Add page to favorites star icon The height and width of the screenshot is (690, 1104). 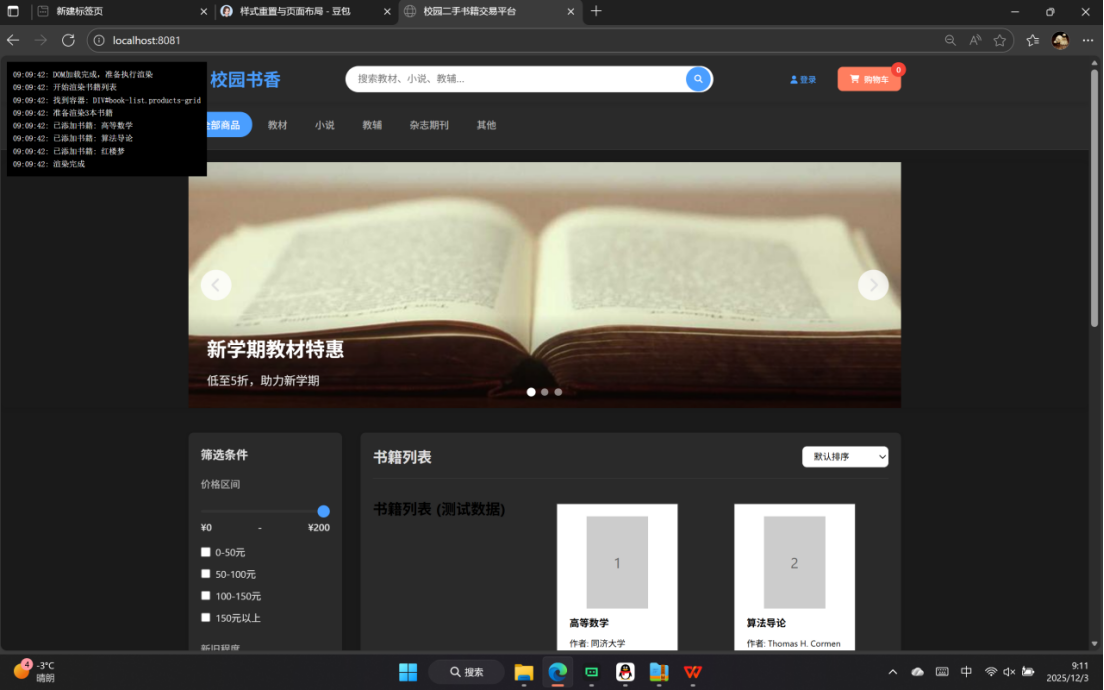pos(999,40)
